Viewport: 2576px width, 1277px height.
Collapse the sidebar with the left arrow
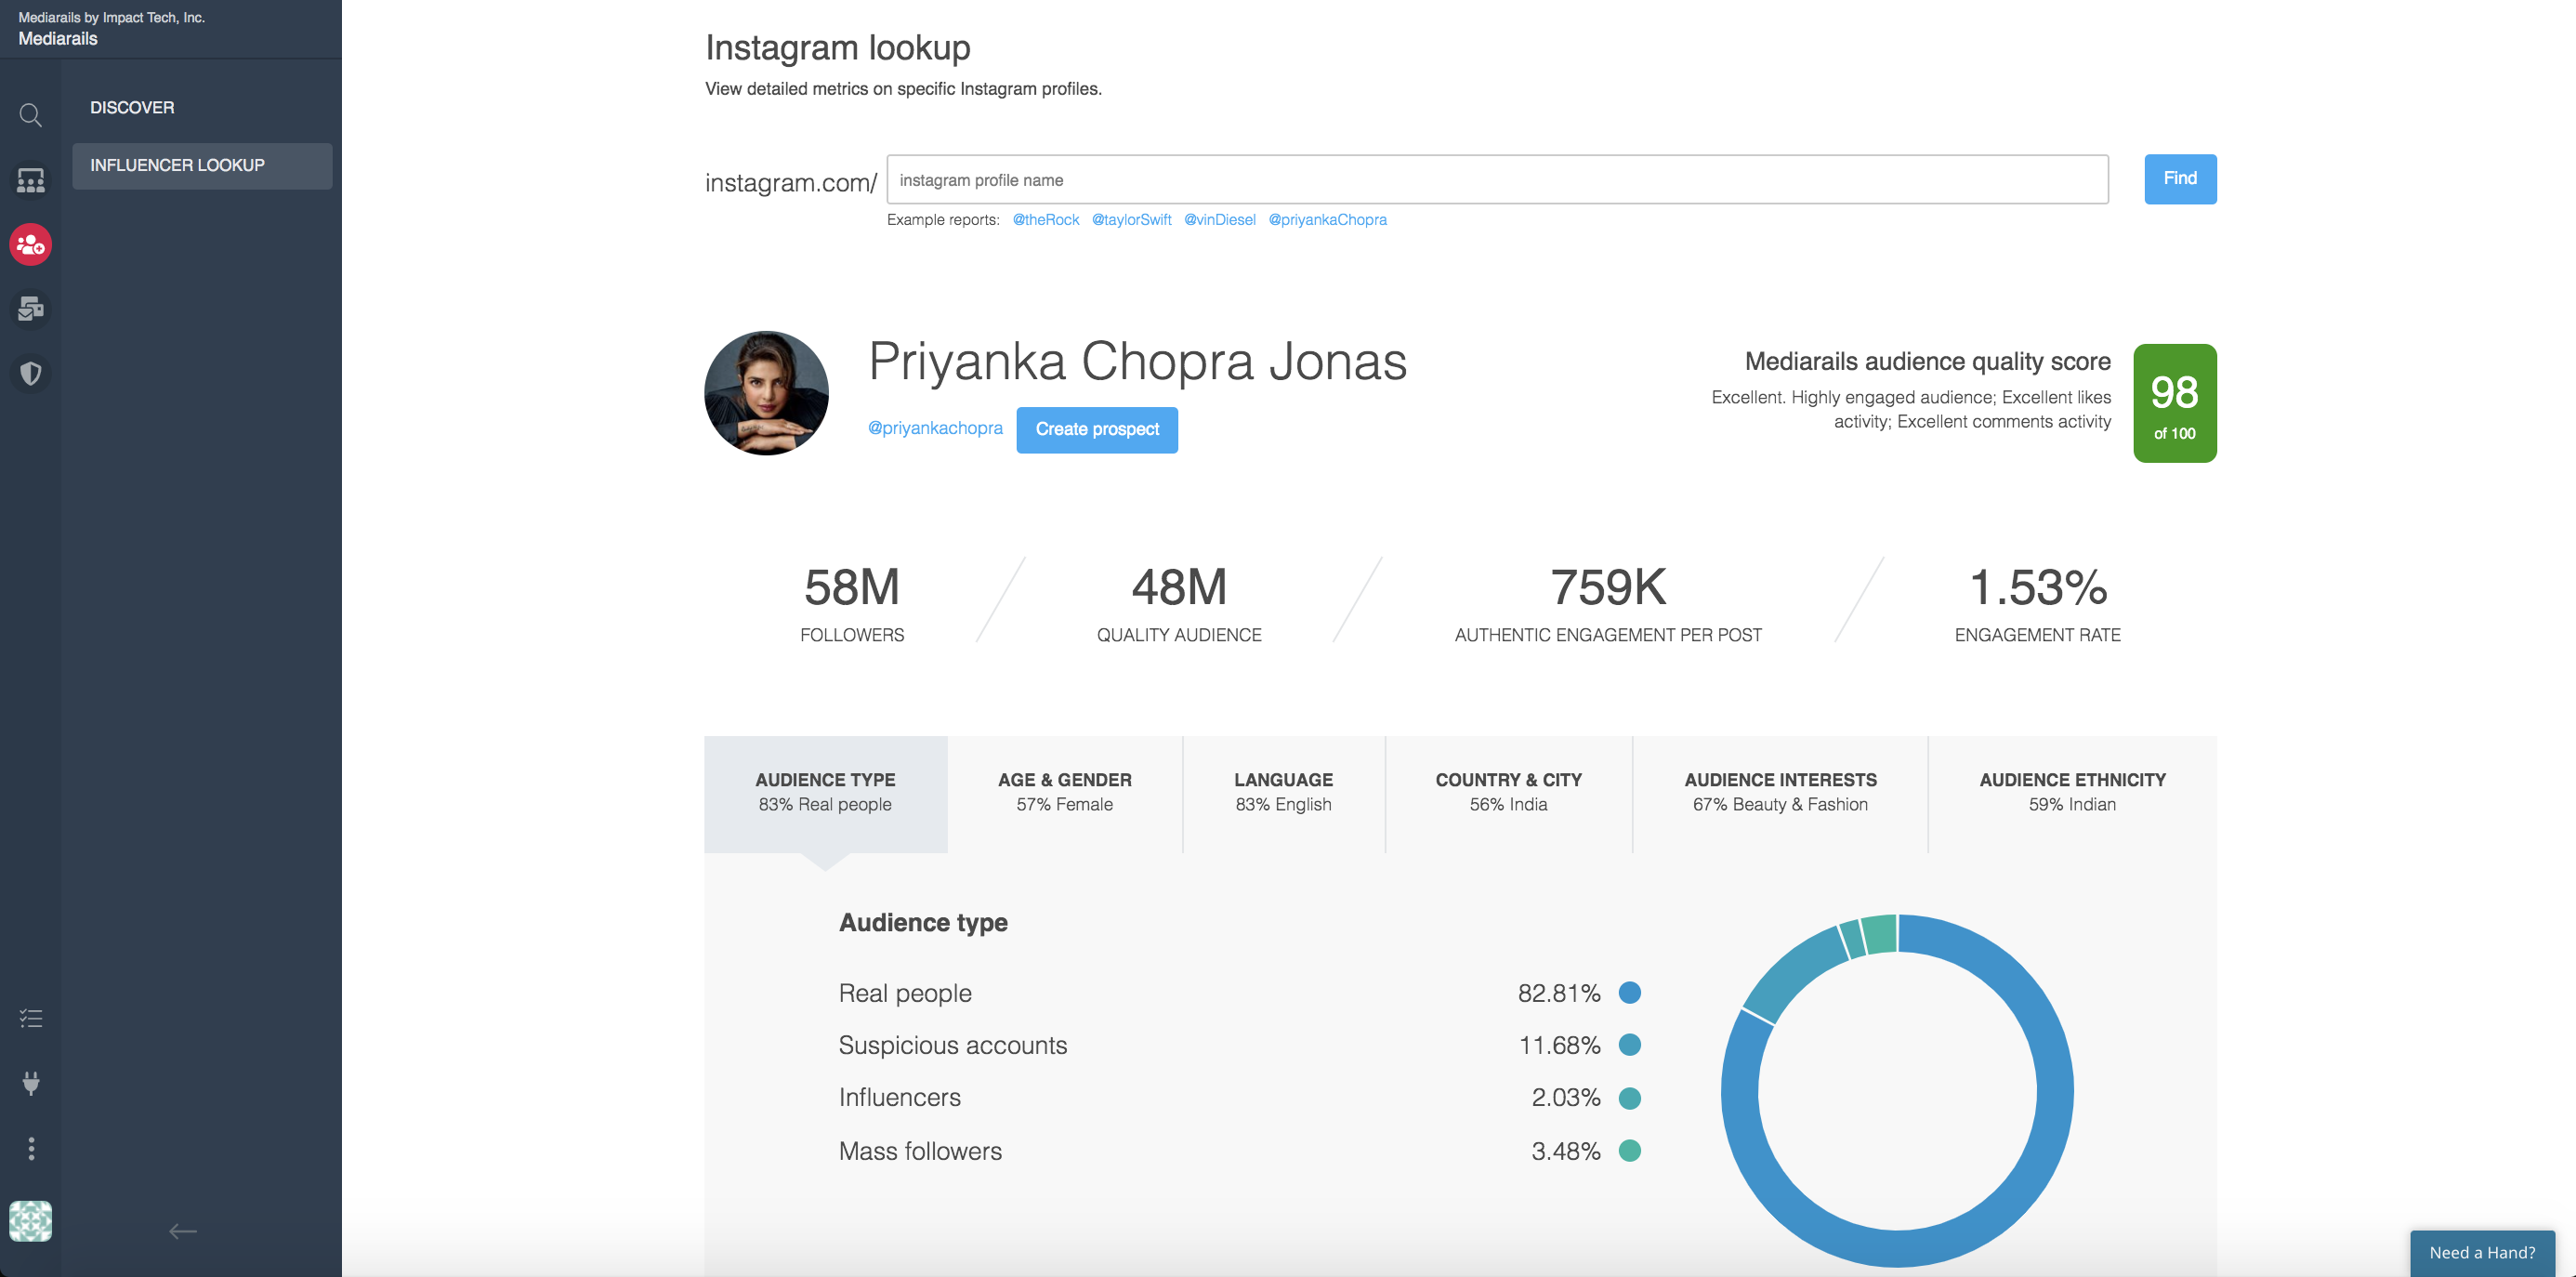pyautogui.click(x=183, y=1231)
